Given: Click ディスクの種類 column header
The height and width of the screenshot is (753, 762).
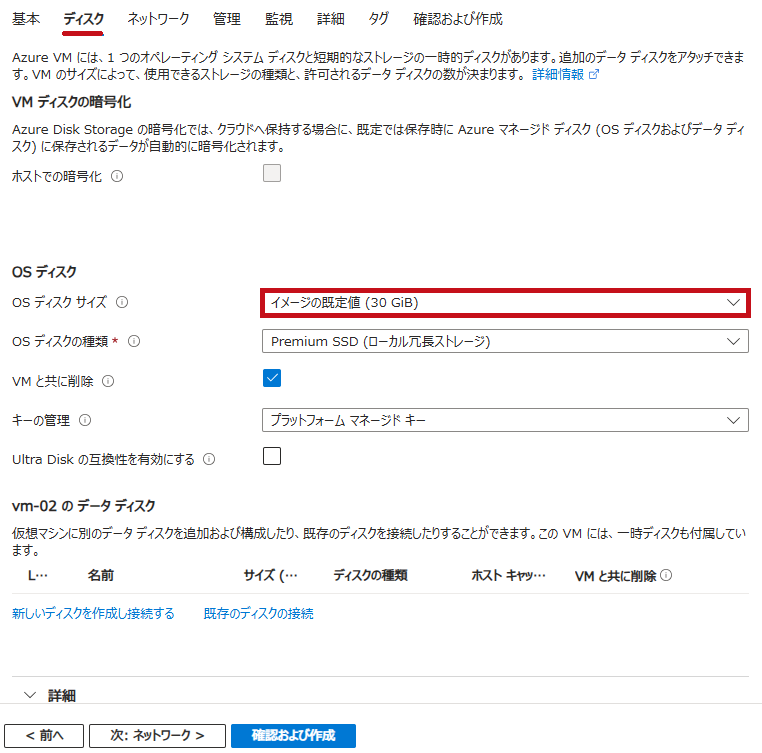Looking at the screenshot, I should pos(370,576).
